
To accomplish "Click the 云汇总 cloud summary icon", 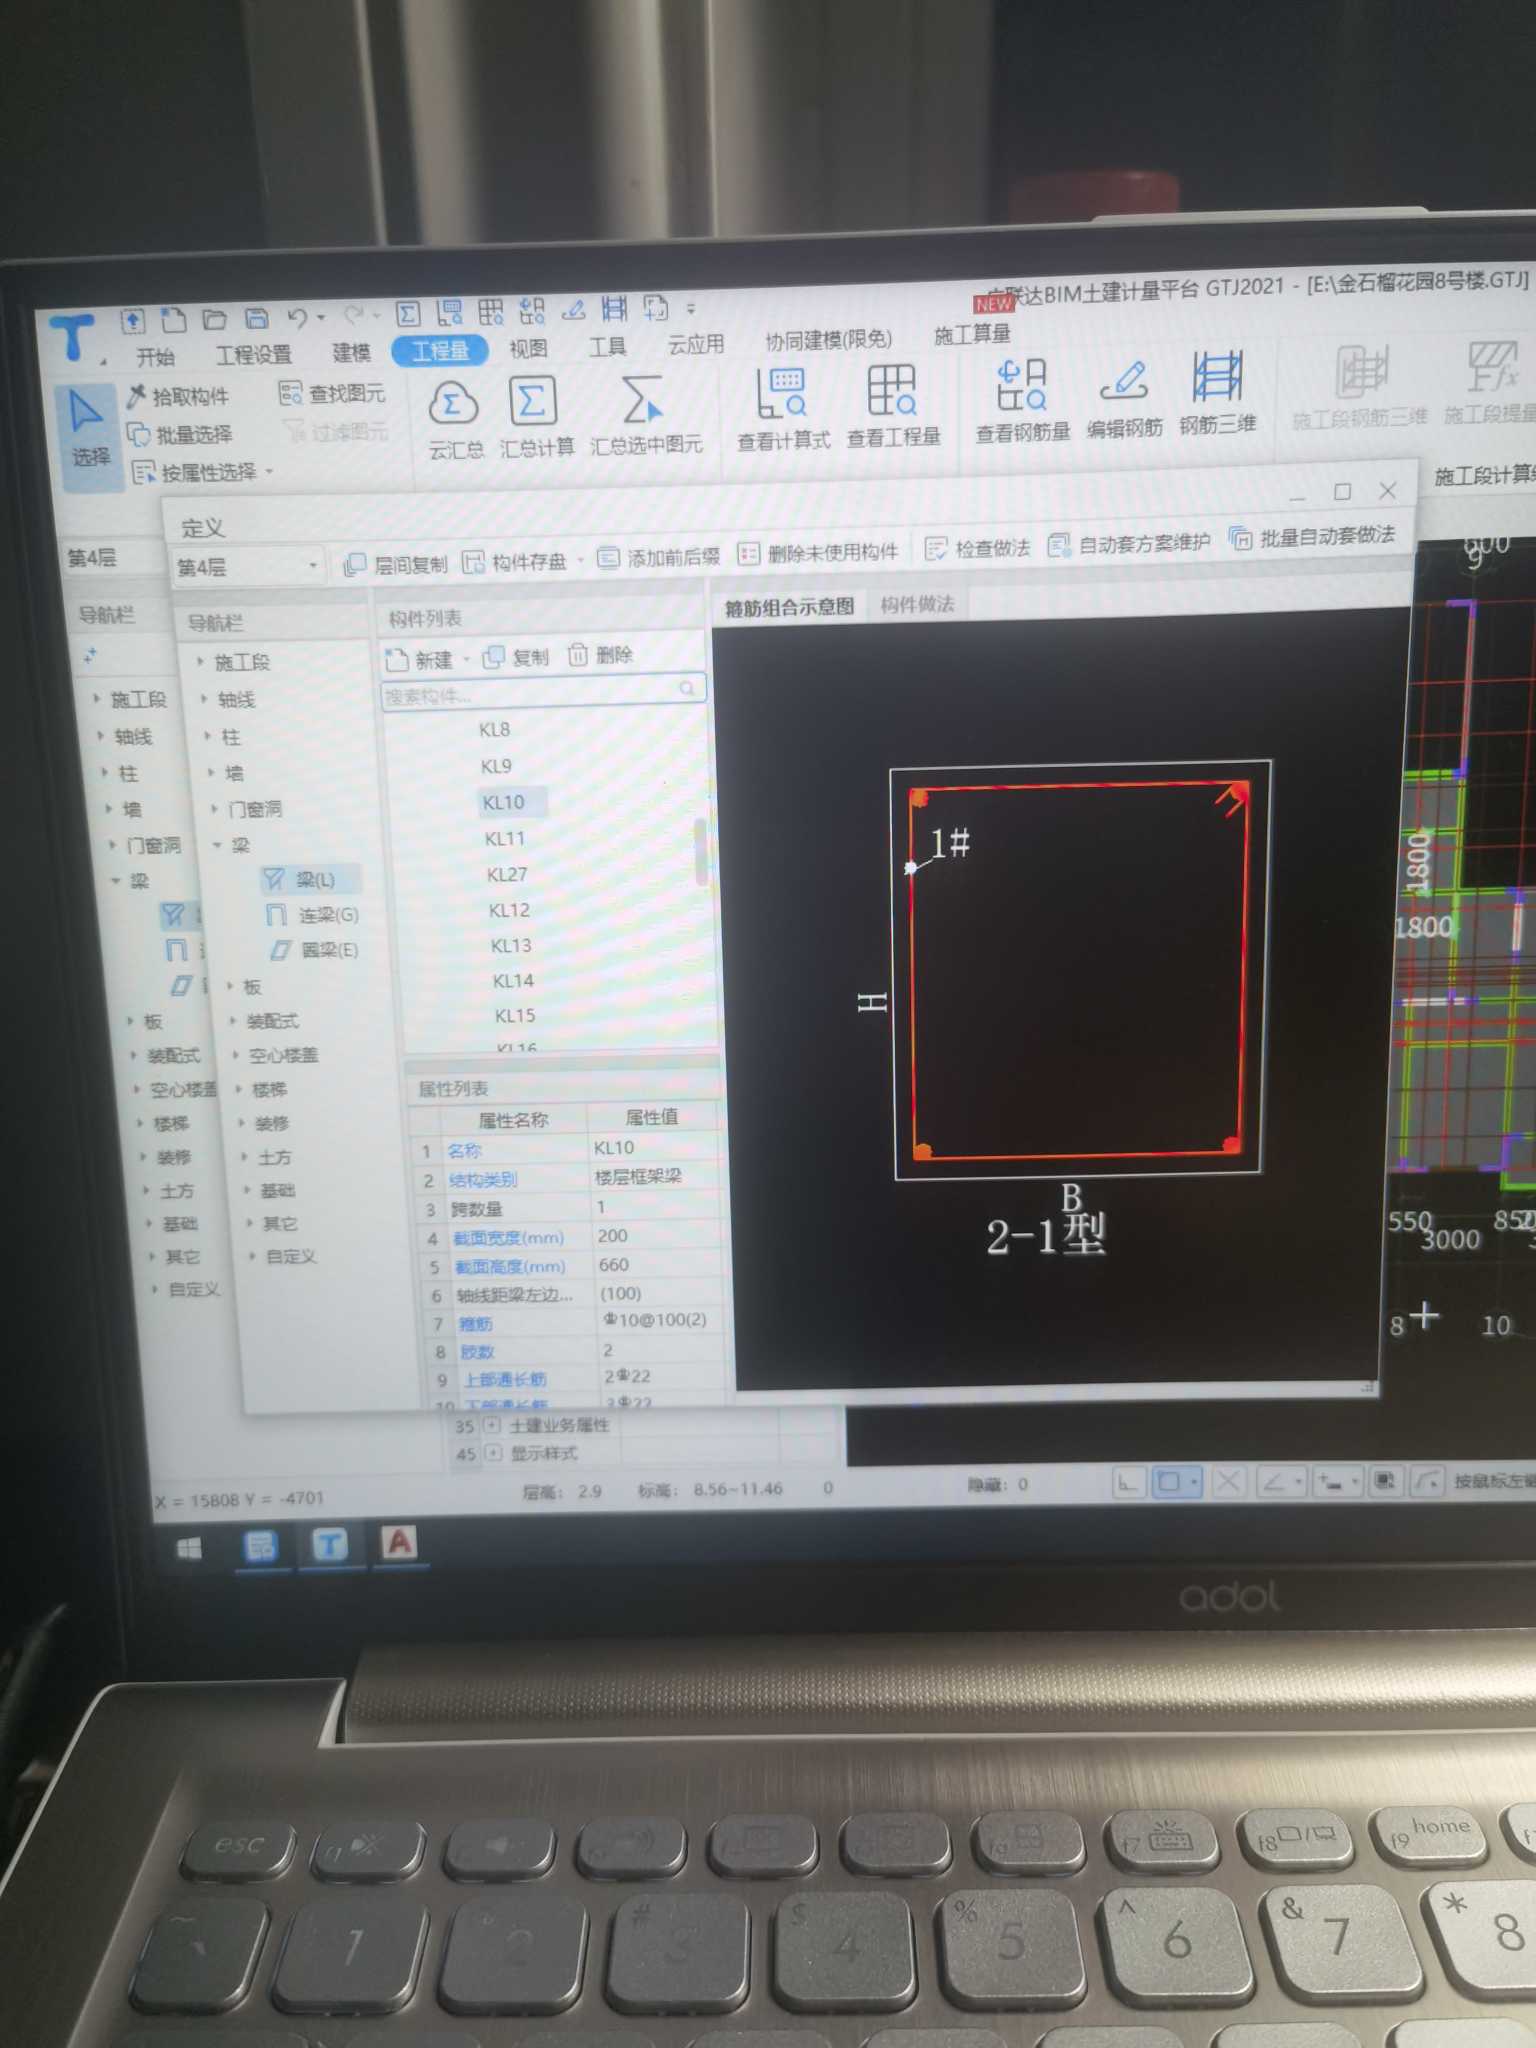I will point(453,419).
